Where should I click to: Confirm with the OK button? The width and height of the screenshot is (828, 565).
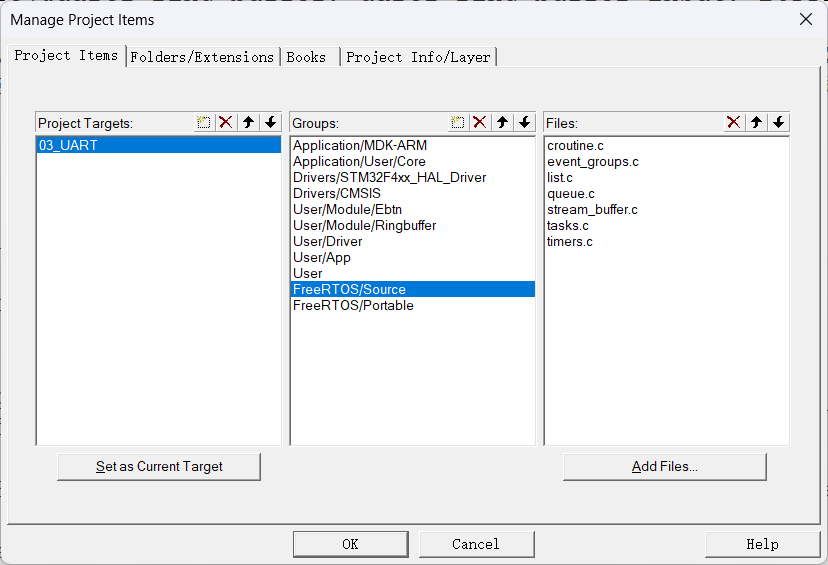[351, 544]
